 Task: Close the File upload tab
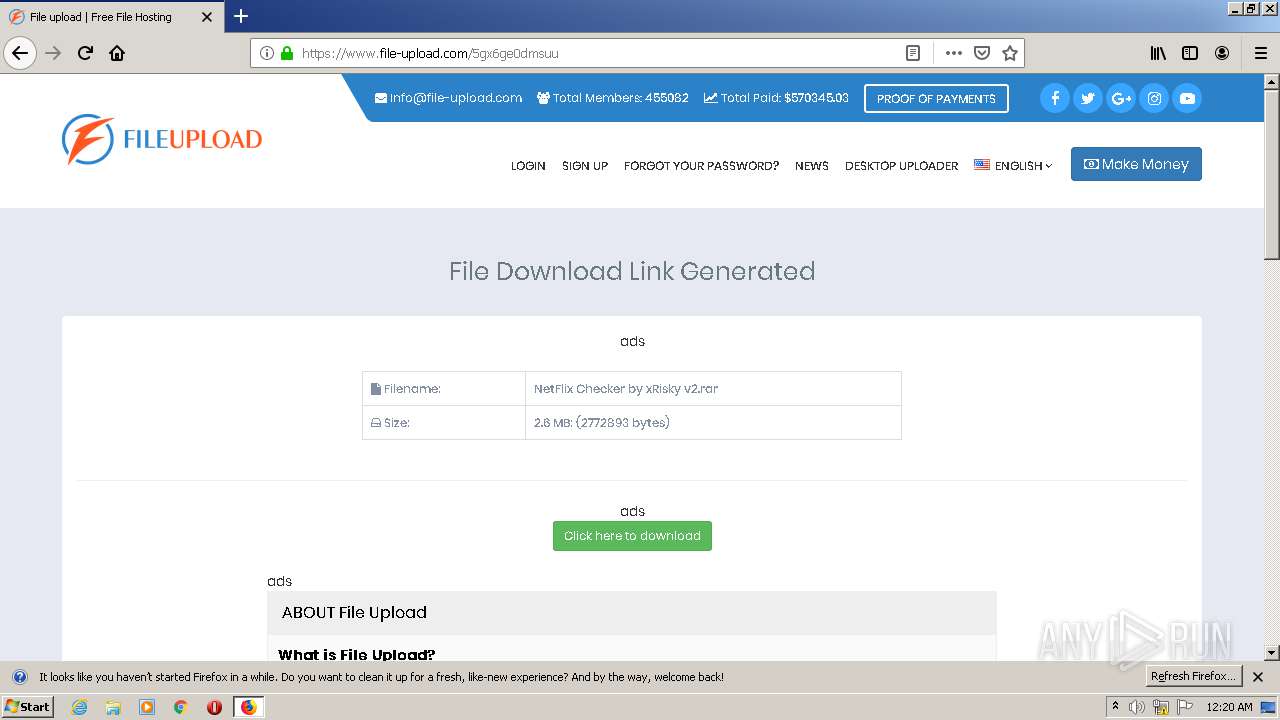click(207, 17)
